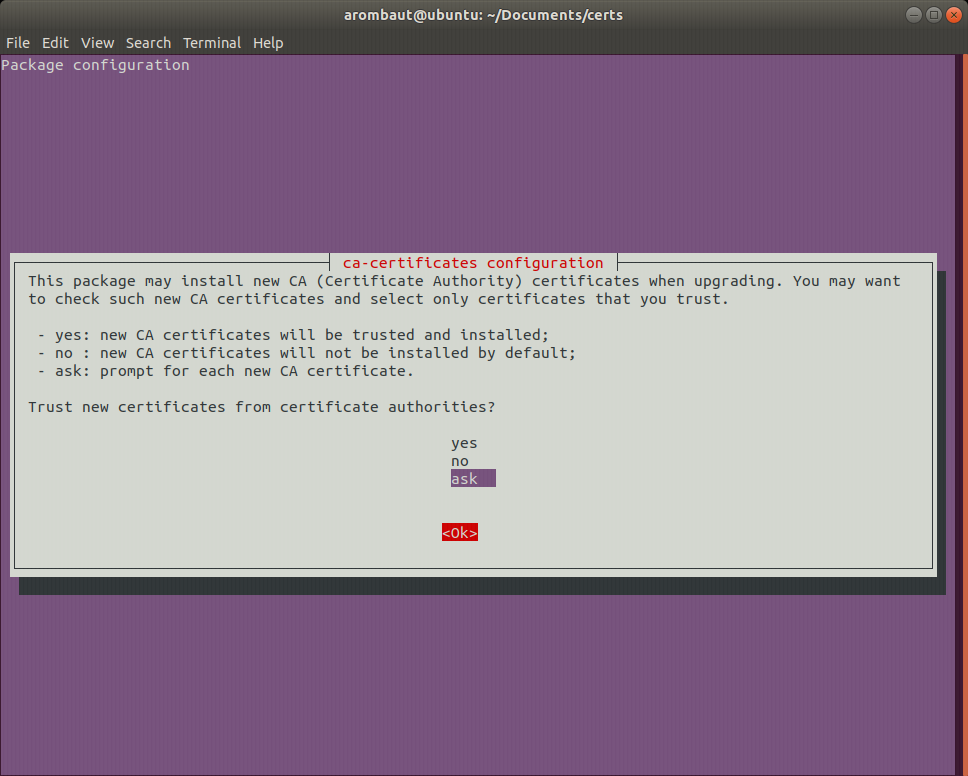
Task: Click the 'Trust new certificates' question text
Action: (262, 407)
